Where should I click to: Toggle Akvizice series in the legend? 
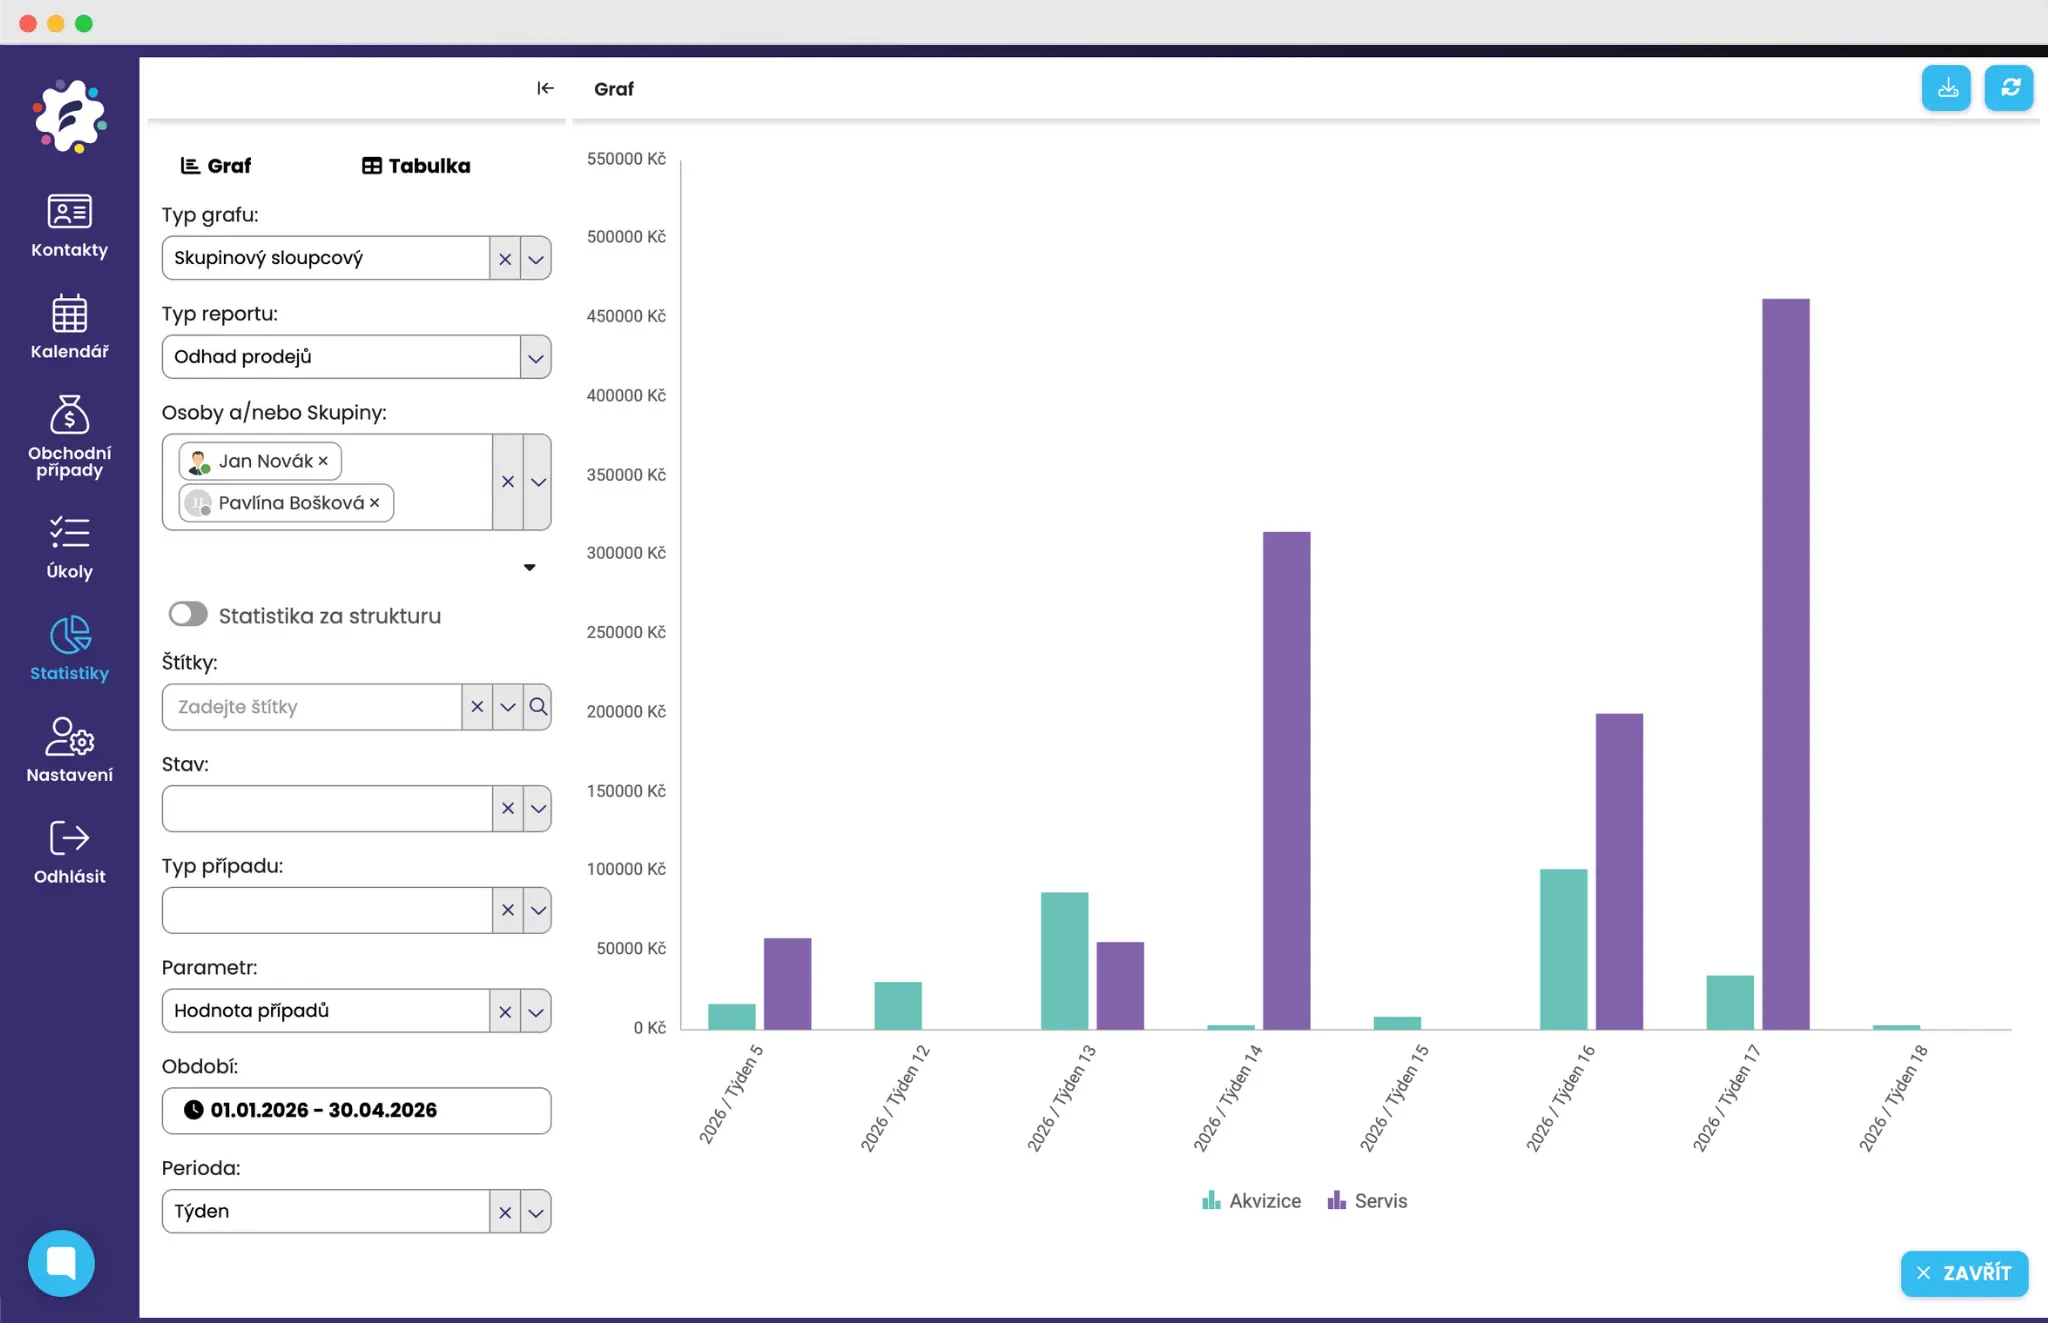(x=1251, y=1201)
